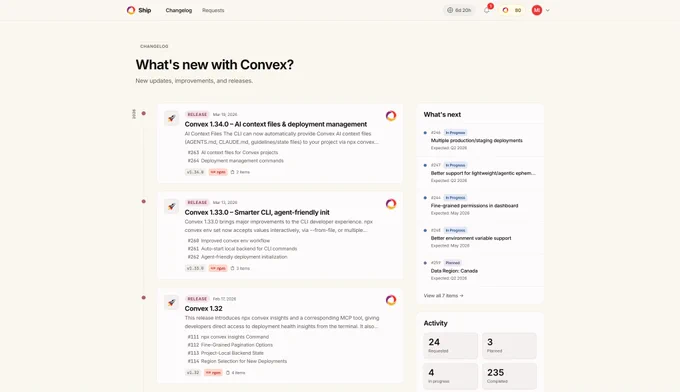Open Data Region: Canada roadmap item

(454, 271)
